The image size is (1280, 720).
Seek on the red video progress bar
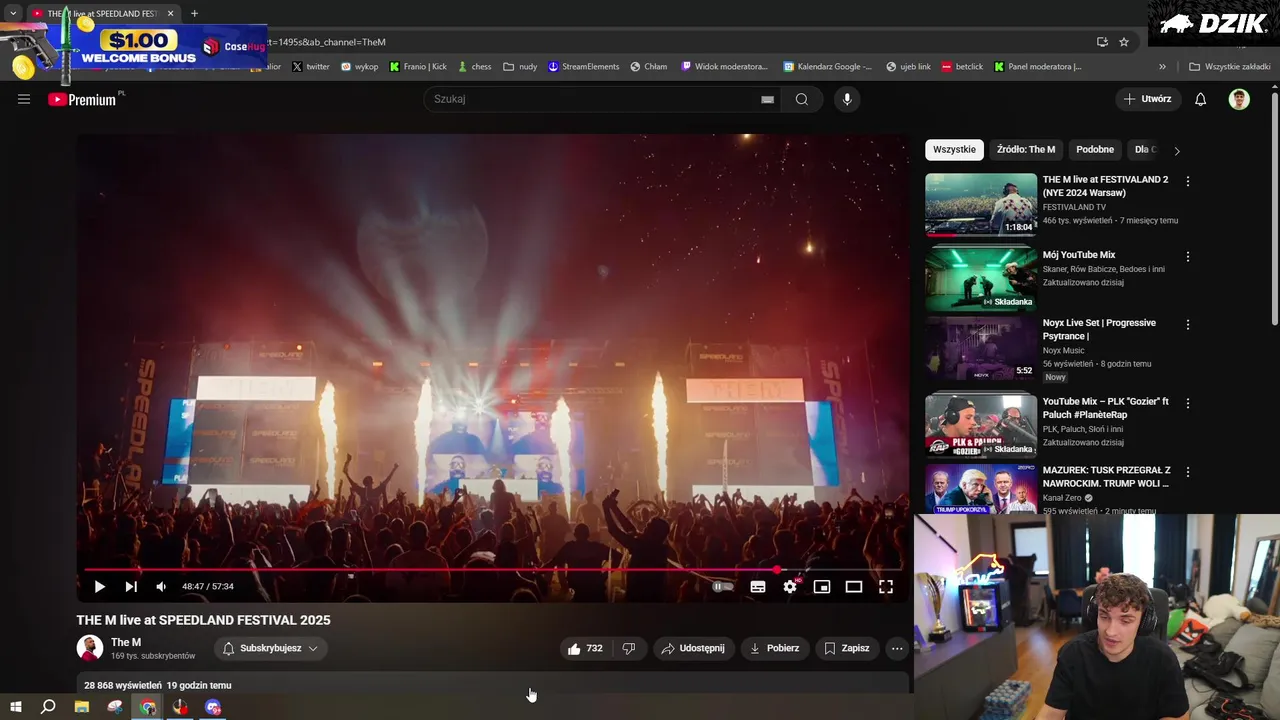coord(493,570)
